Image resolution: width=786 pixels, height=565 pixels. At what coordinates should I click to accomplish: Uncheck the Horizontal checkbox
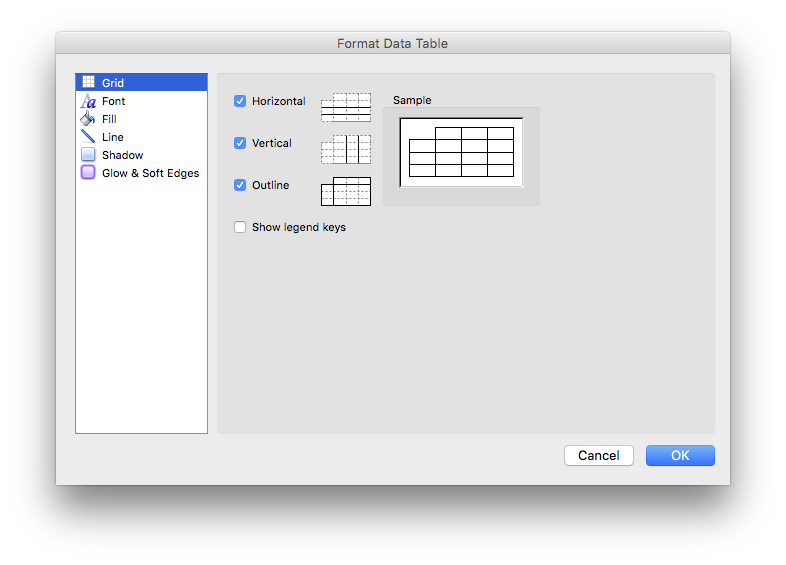[240, 101]
